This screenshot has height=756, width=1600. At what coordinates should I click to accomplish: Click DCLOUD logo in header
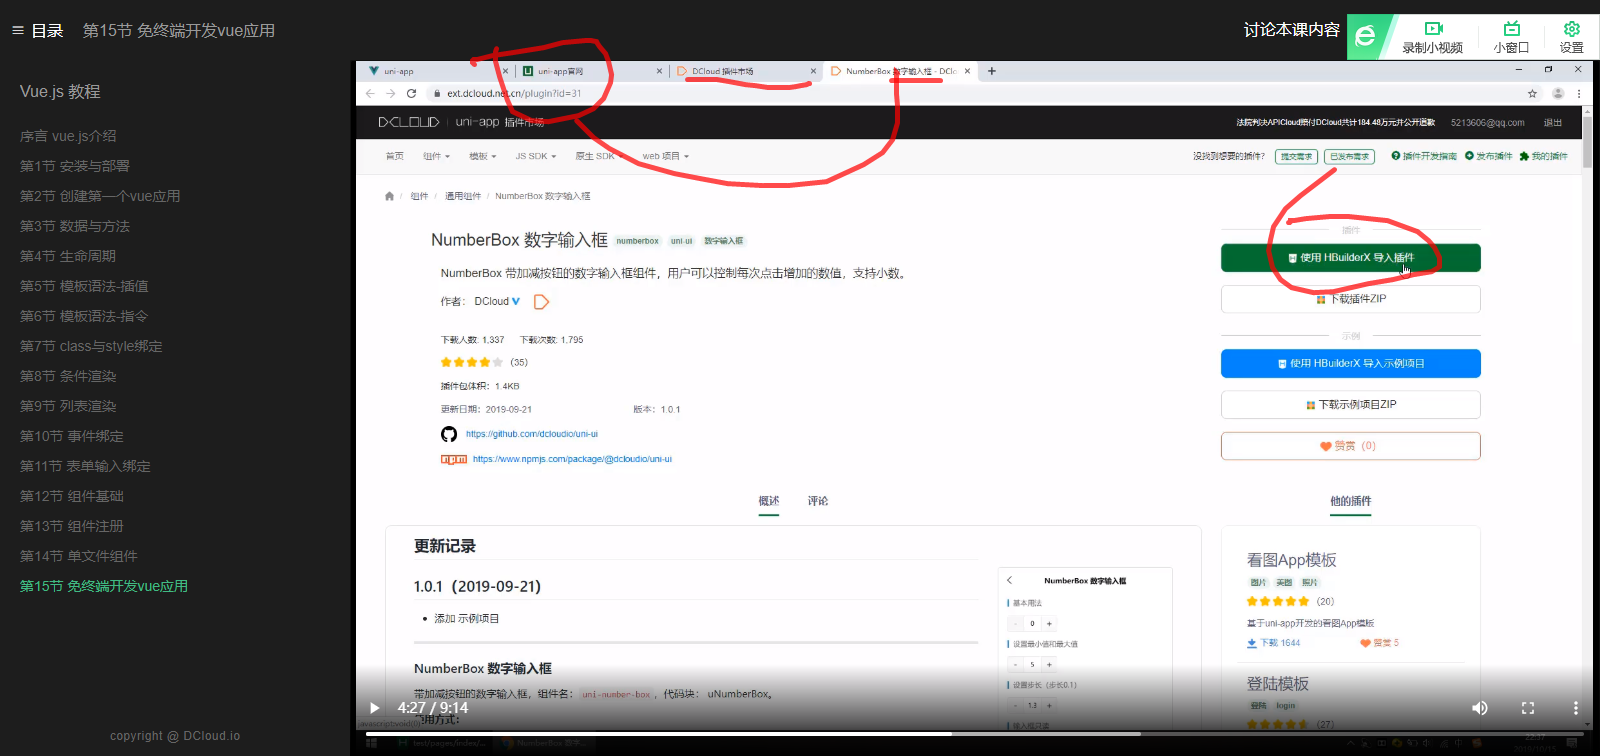pyautogui.click(x=408, y=122)
